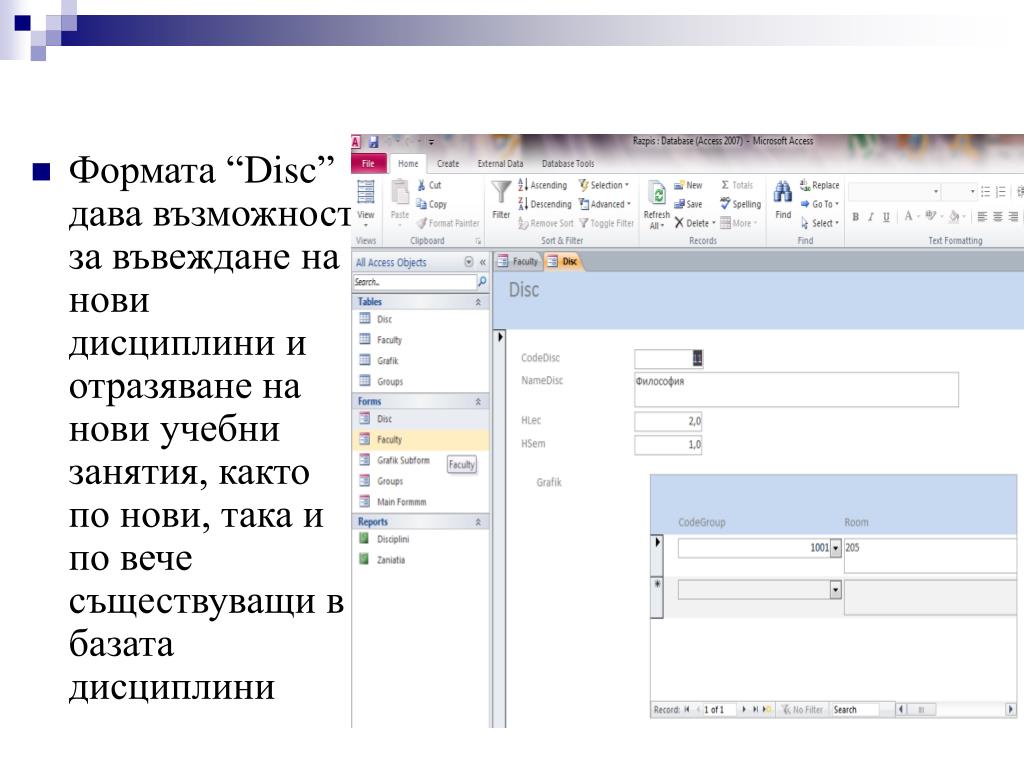The width and height of the screenshot is (1024, 768).
Task: Open the CodeGroup dropdown showing 1001
Action: (x=836, y=548)
